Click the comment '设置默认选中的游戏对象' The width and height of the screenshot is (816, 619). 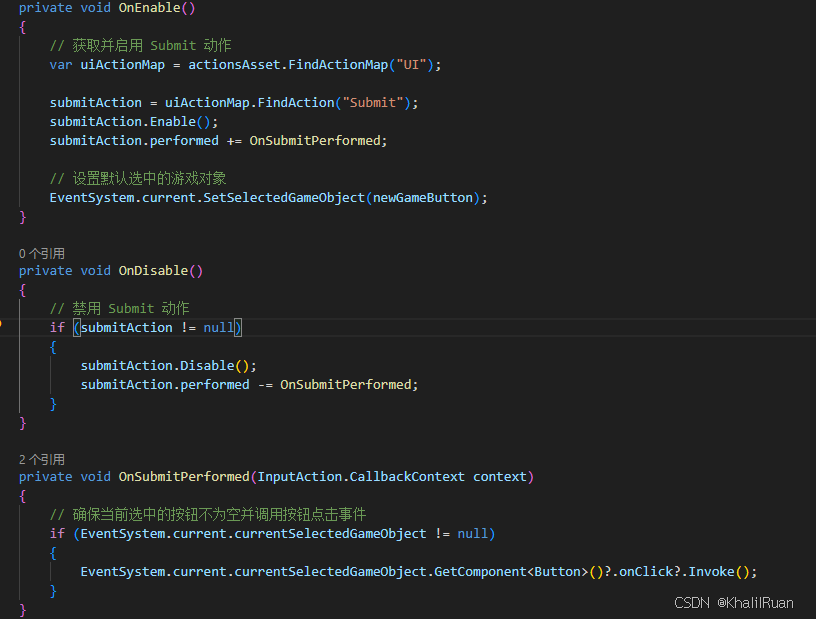[138, 179]
